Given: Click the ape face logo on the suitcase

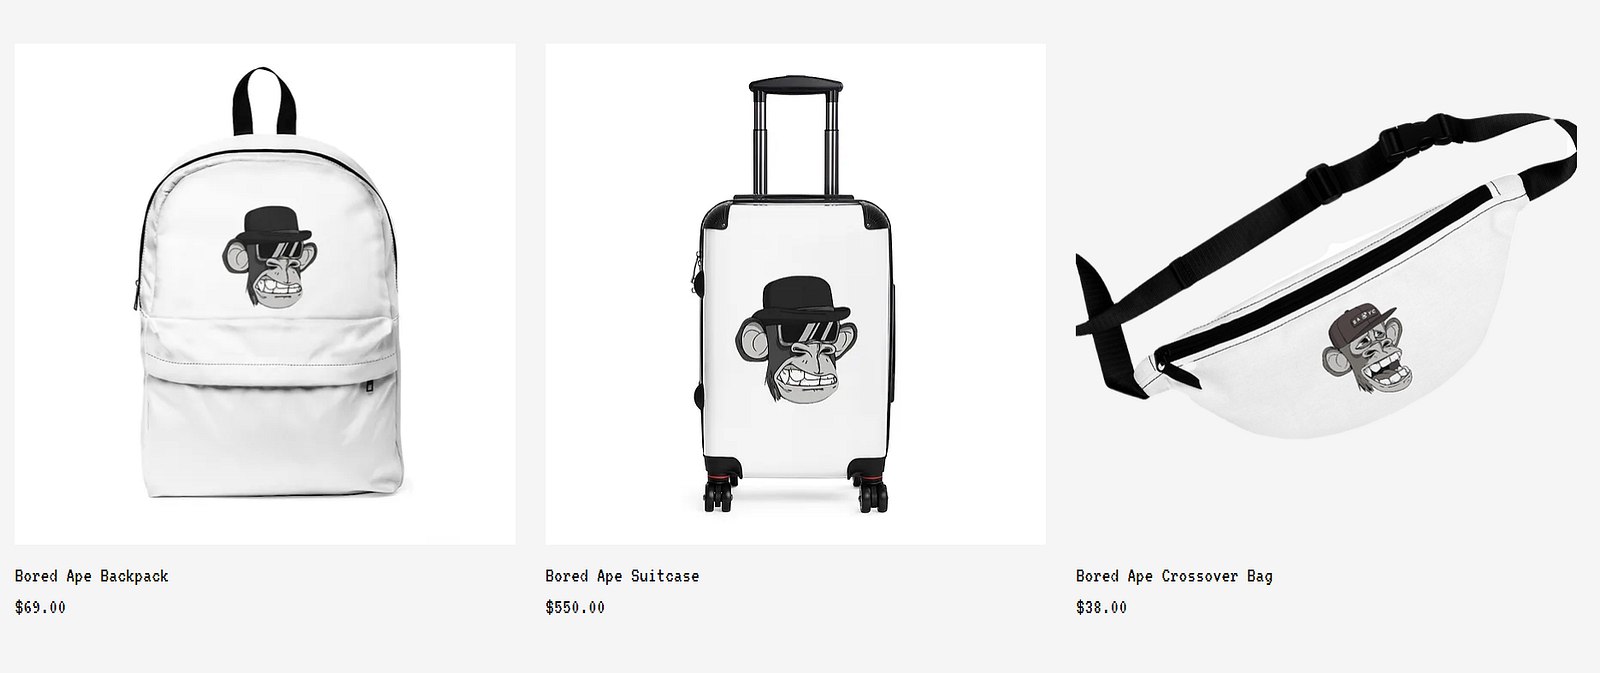Looking at the screenshot, I should coord(793,342).
